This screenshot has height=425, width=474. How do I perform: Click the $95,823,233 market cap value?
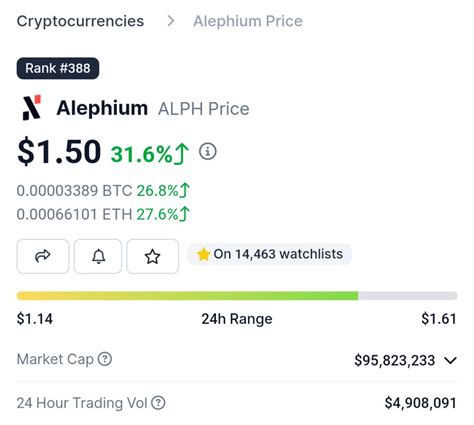[395, 360]
